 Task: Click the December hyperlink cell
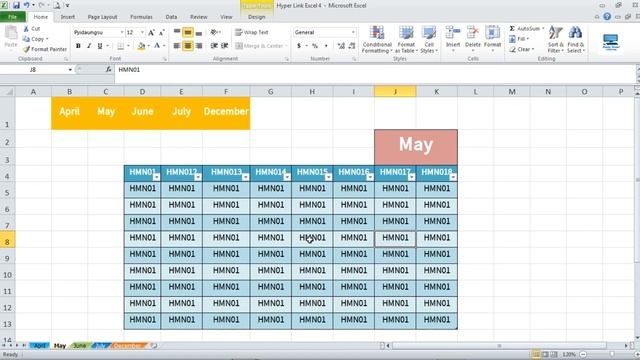coord(226,113)
